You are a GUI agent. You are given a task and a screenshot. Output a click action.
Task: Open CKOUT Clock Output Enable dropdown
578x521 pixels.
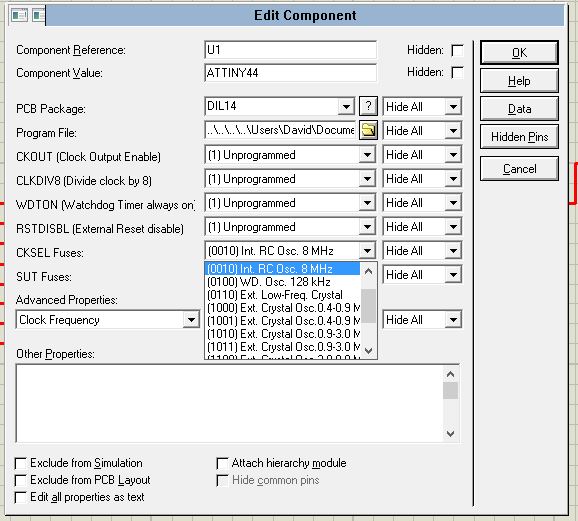pyautogui.click(x=367, y=155)
